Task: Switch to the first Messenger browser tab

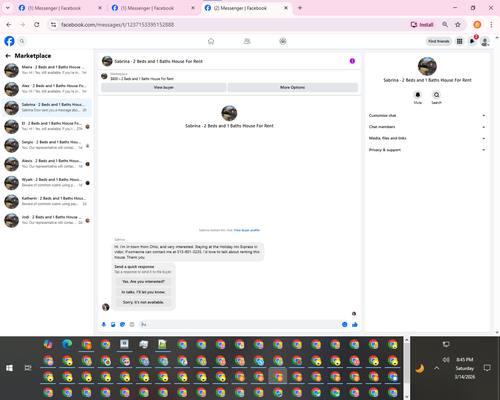Action: coord(60,8)
